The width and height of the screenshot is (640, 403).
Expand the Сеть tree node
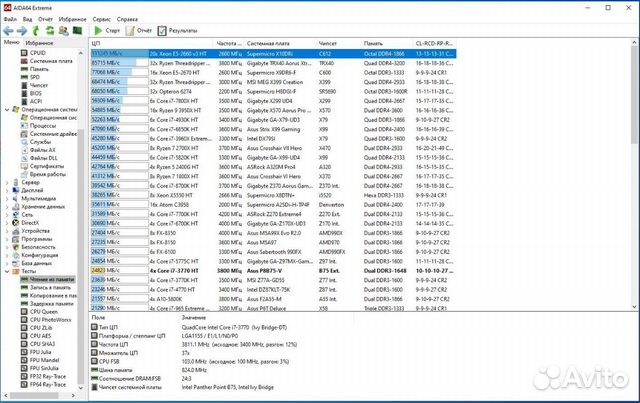(x=7, y=215)
